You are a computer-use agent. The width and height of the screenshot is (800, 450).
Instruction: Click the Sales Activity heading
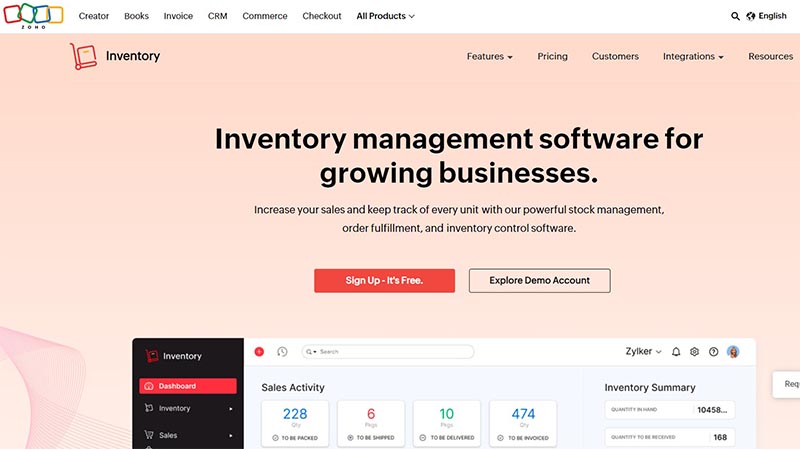pyautogui.click(x=293, y=388)
